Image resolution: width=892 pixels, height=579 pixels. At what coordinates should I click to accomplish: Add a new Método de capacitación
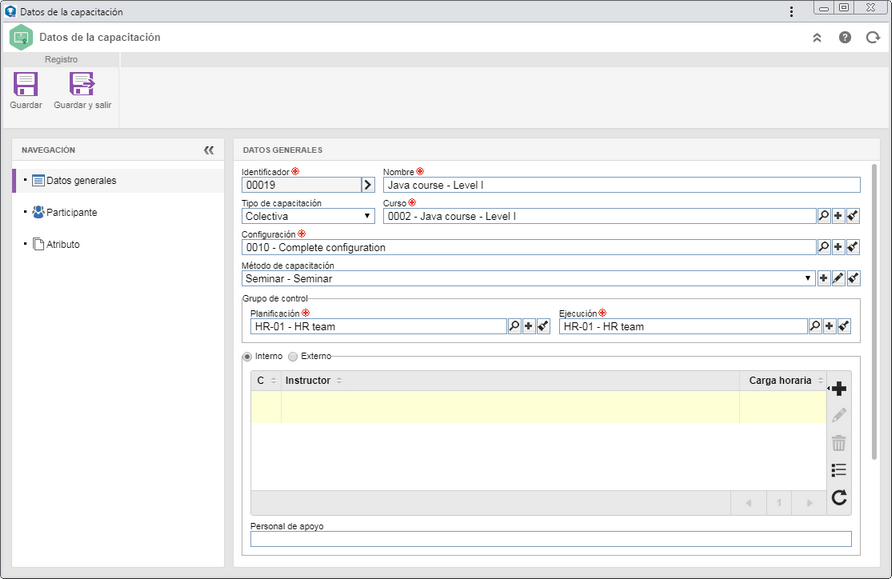[x=823, y=279]
